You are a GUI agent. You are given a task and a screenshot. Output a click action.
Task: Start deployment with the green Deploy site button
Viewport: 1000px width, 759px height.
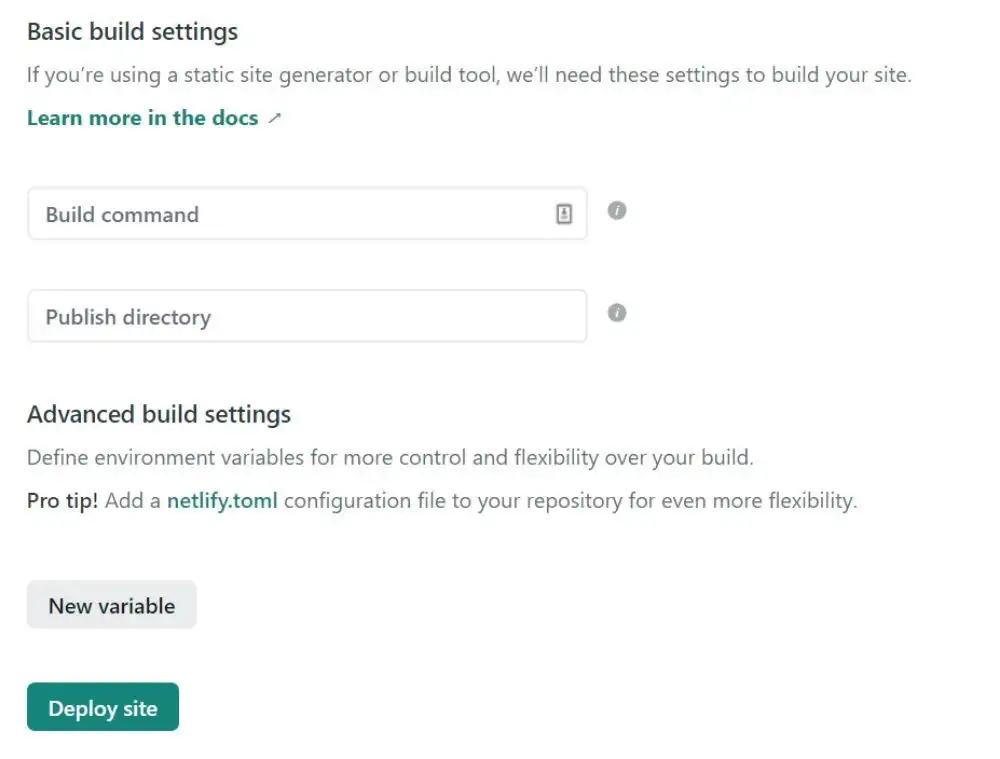pyautogui.click(x=102, y=707)
